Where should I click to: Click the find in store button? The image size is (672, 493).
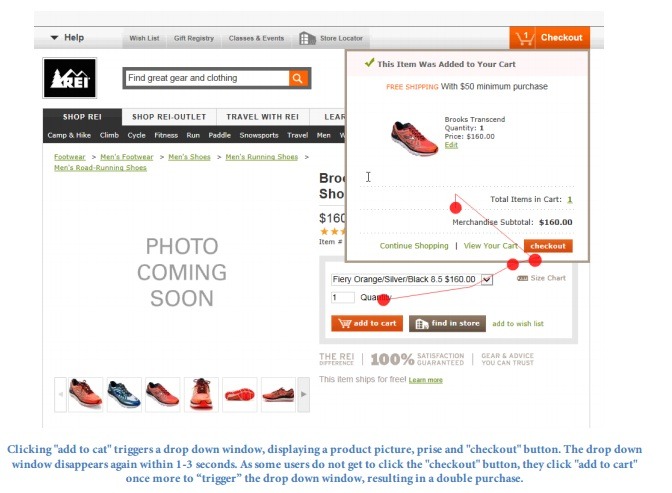[447, 323]
